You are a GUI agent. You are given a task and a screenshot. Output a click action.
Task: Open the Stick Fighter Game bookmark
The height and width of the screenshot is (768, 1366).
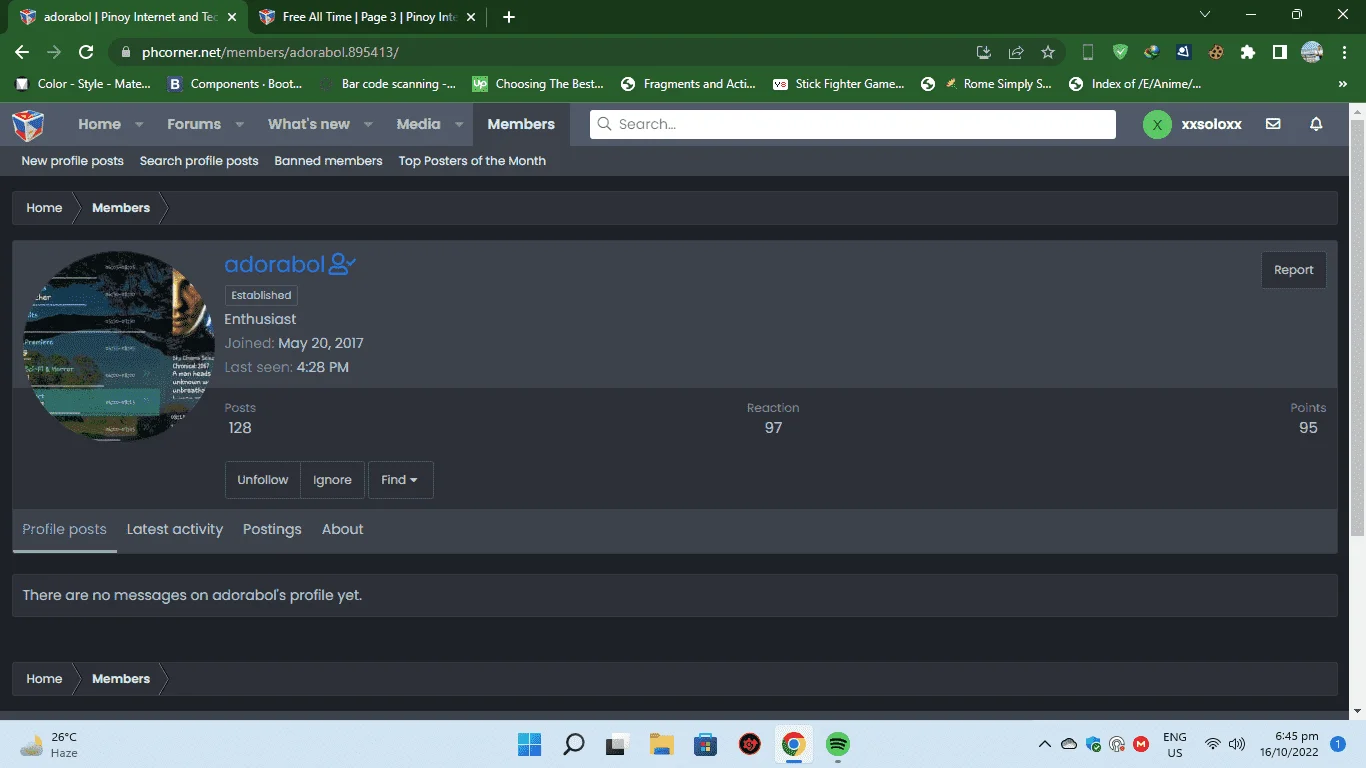tap(839, 84)
